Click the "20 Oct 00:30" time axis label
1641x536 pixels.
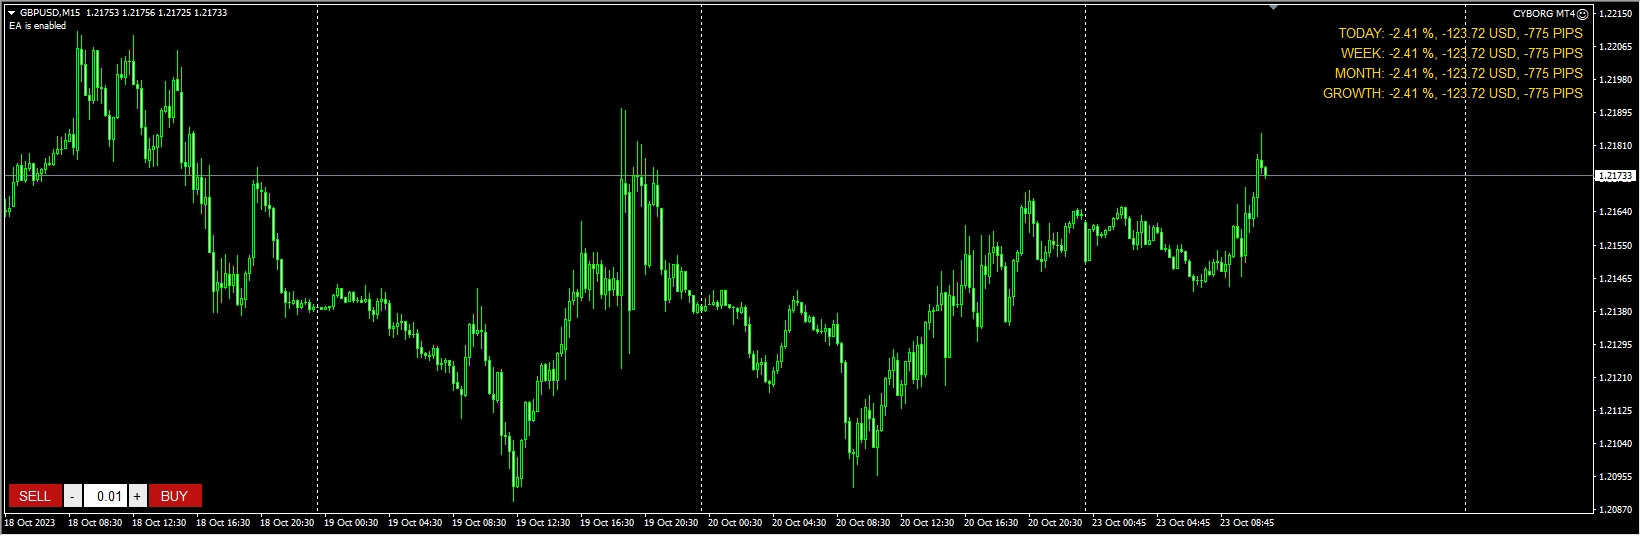[x=735, y=522]
